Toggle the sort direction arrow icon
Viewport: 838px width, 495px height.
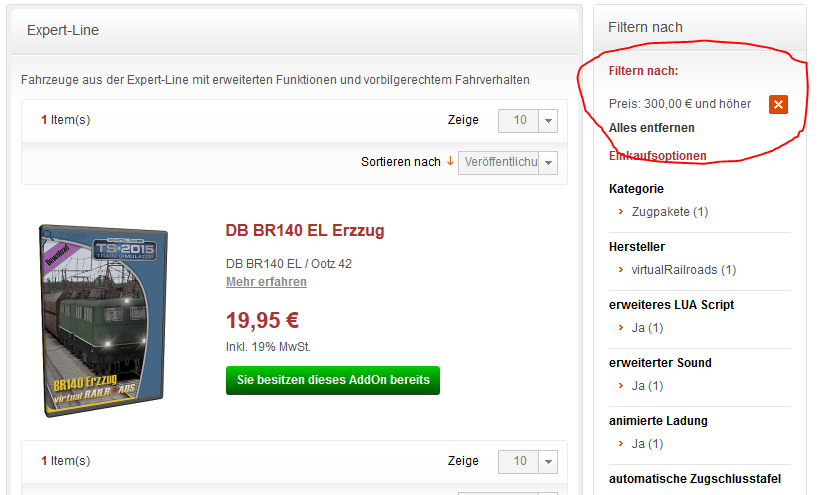(x=450, y=161)
